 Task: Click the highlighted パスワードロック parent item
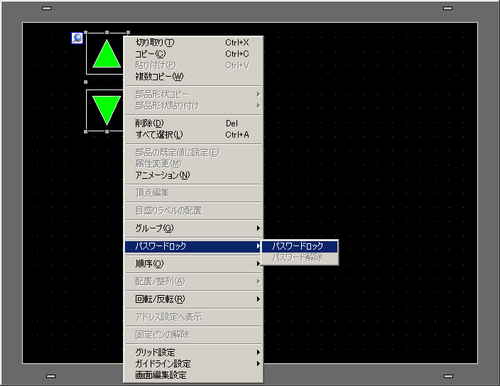click(x=193, y=246)
